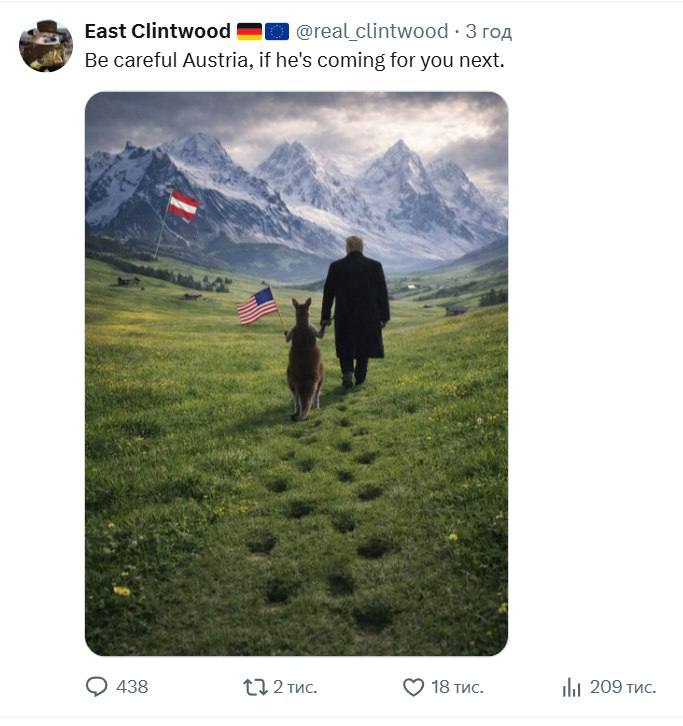Viewport: 683px width, 726px height.
Task: Click the EU flag emoji beside the name
Action: [277, 32]
